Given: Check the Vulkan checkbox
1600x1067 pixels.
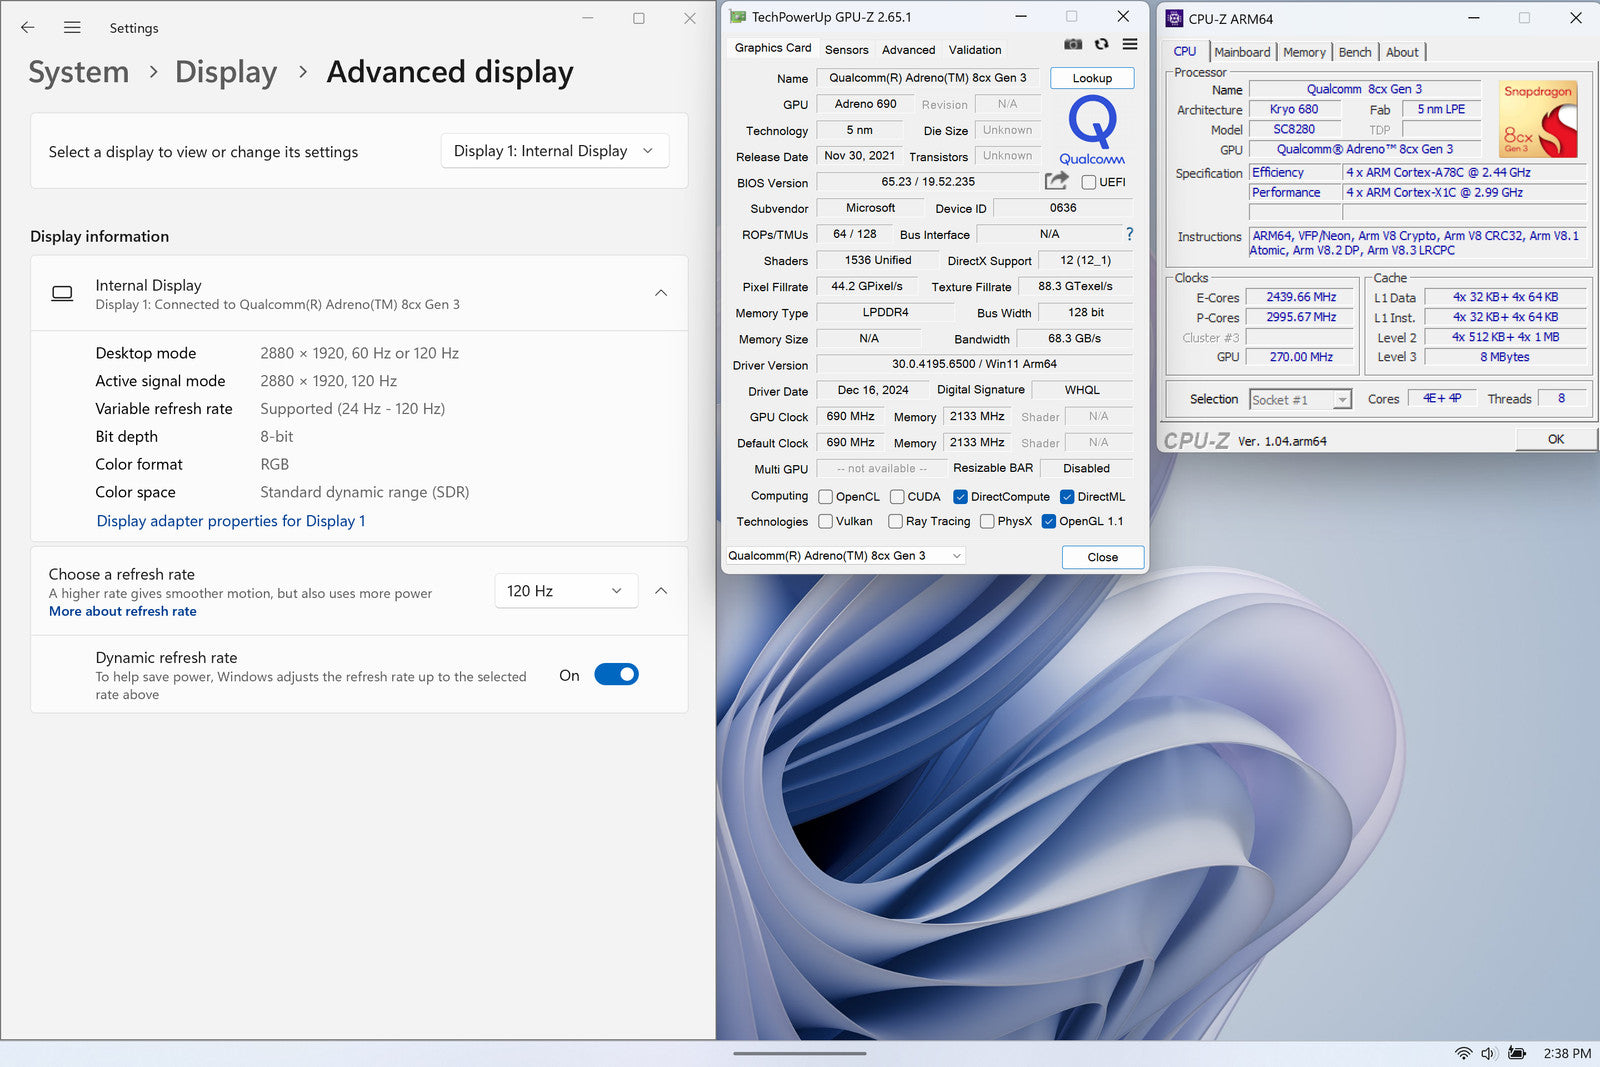Looking at the screenshot, I should coord(826,522).
